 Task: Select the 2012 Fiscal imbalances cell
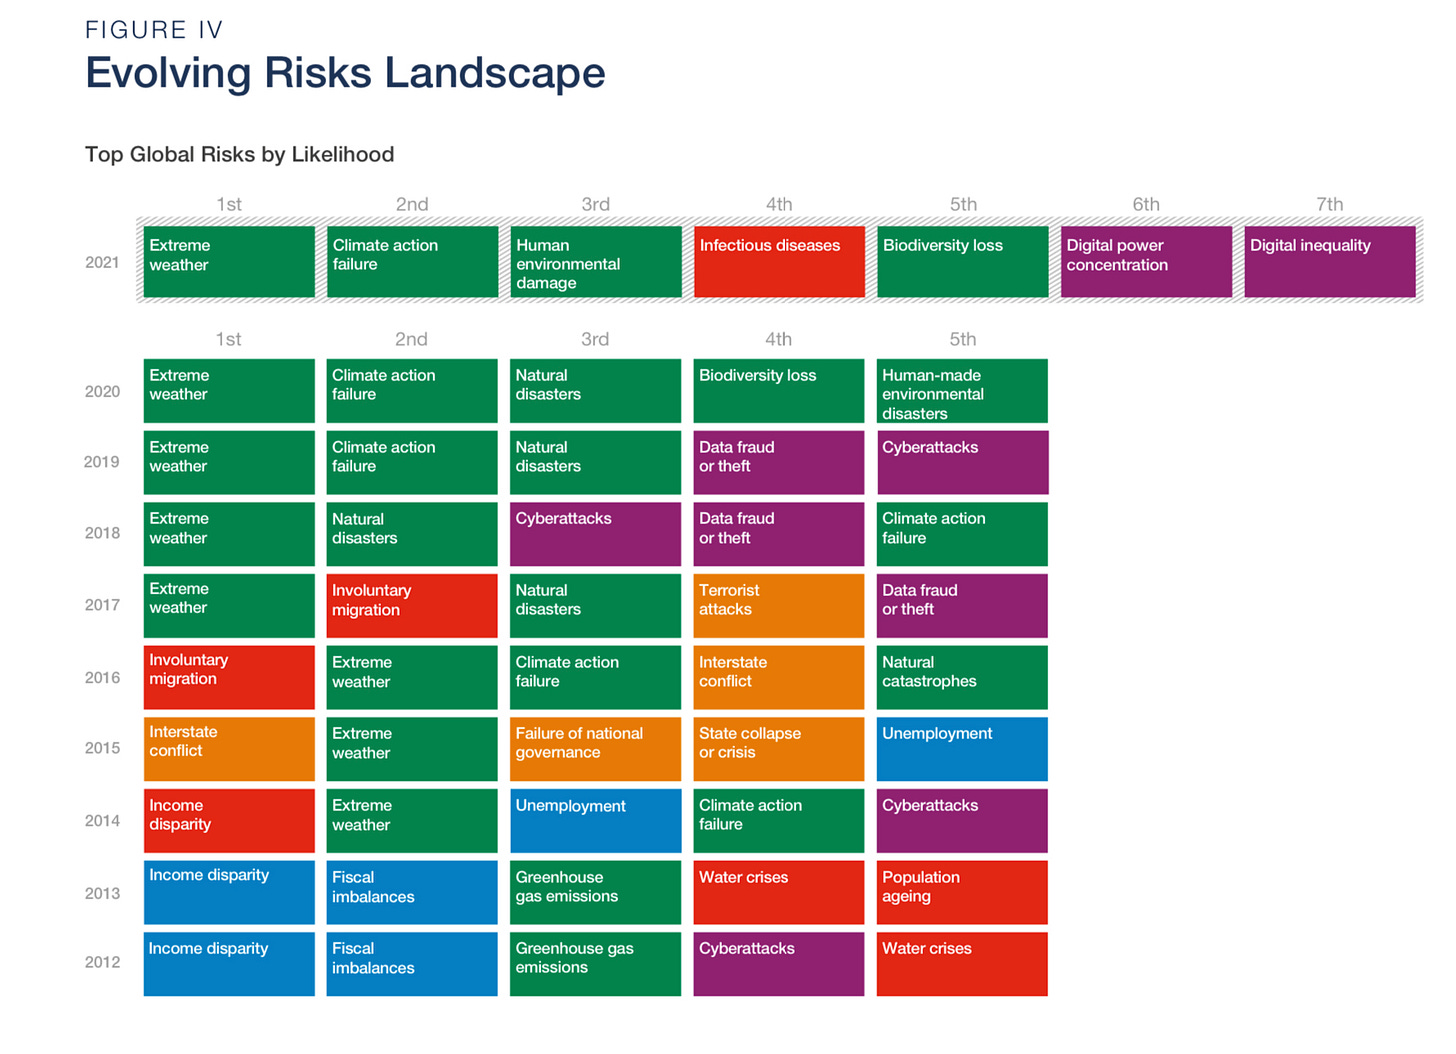click(x=412, y=964)
